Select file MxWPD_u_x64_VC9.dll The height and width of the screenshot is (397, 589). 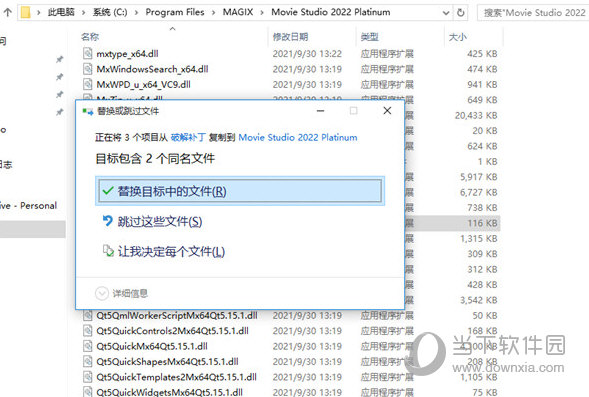pyautogui.click(x=143, y=85)
